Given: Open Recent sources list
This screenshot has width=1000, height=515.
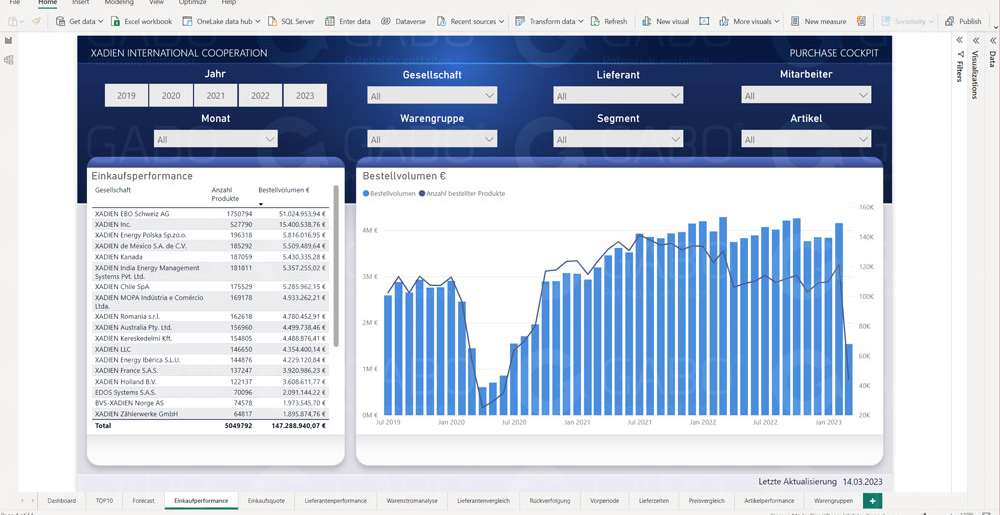Looking at the screenshot, I should click(x=471, y=21).
